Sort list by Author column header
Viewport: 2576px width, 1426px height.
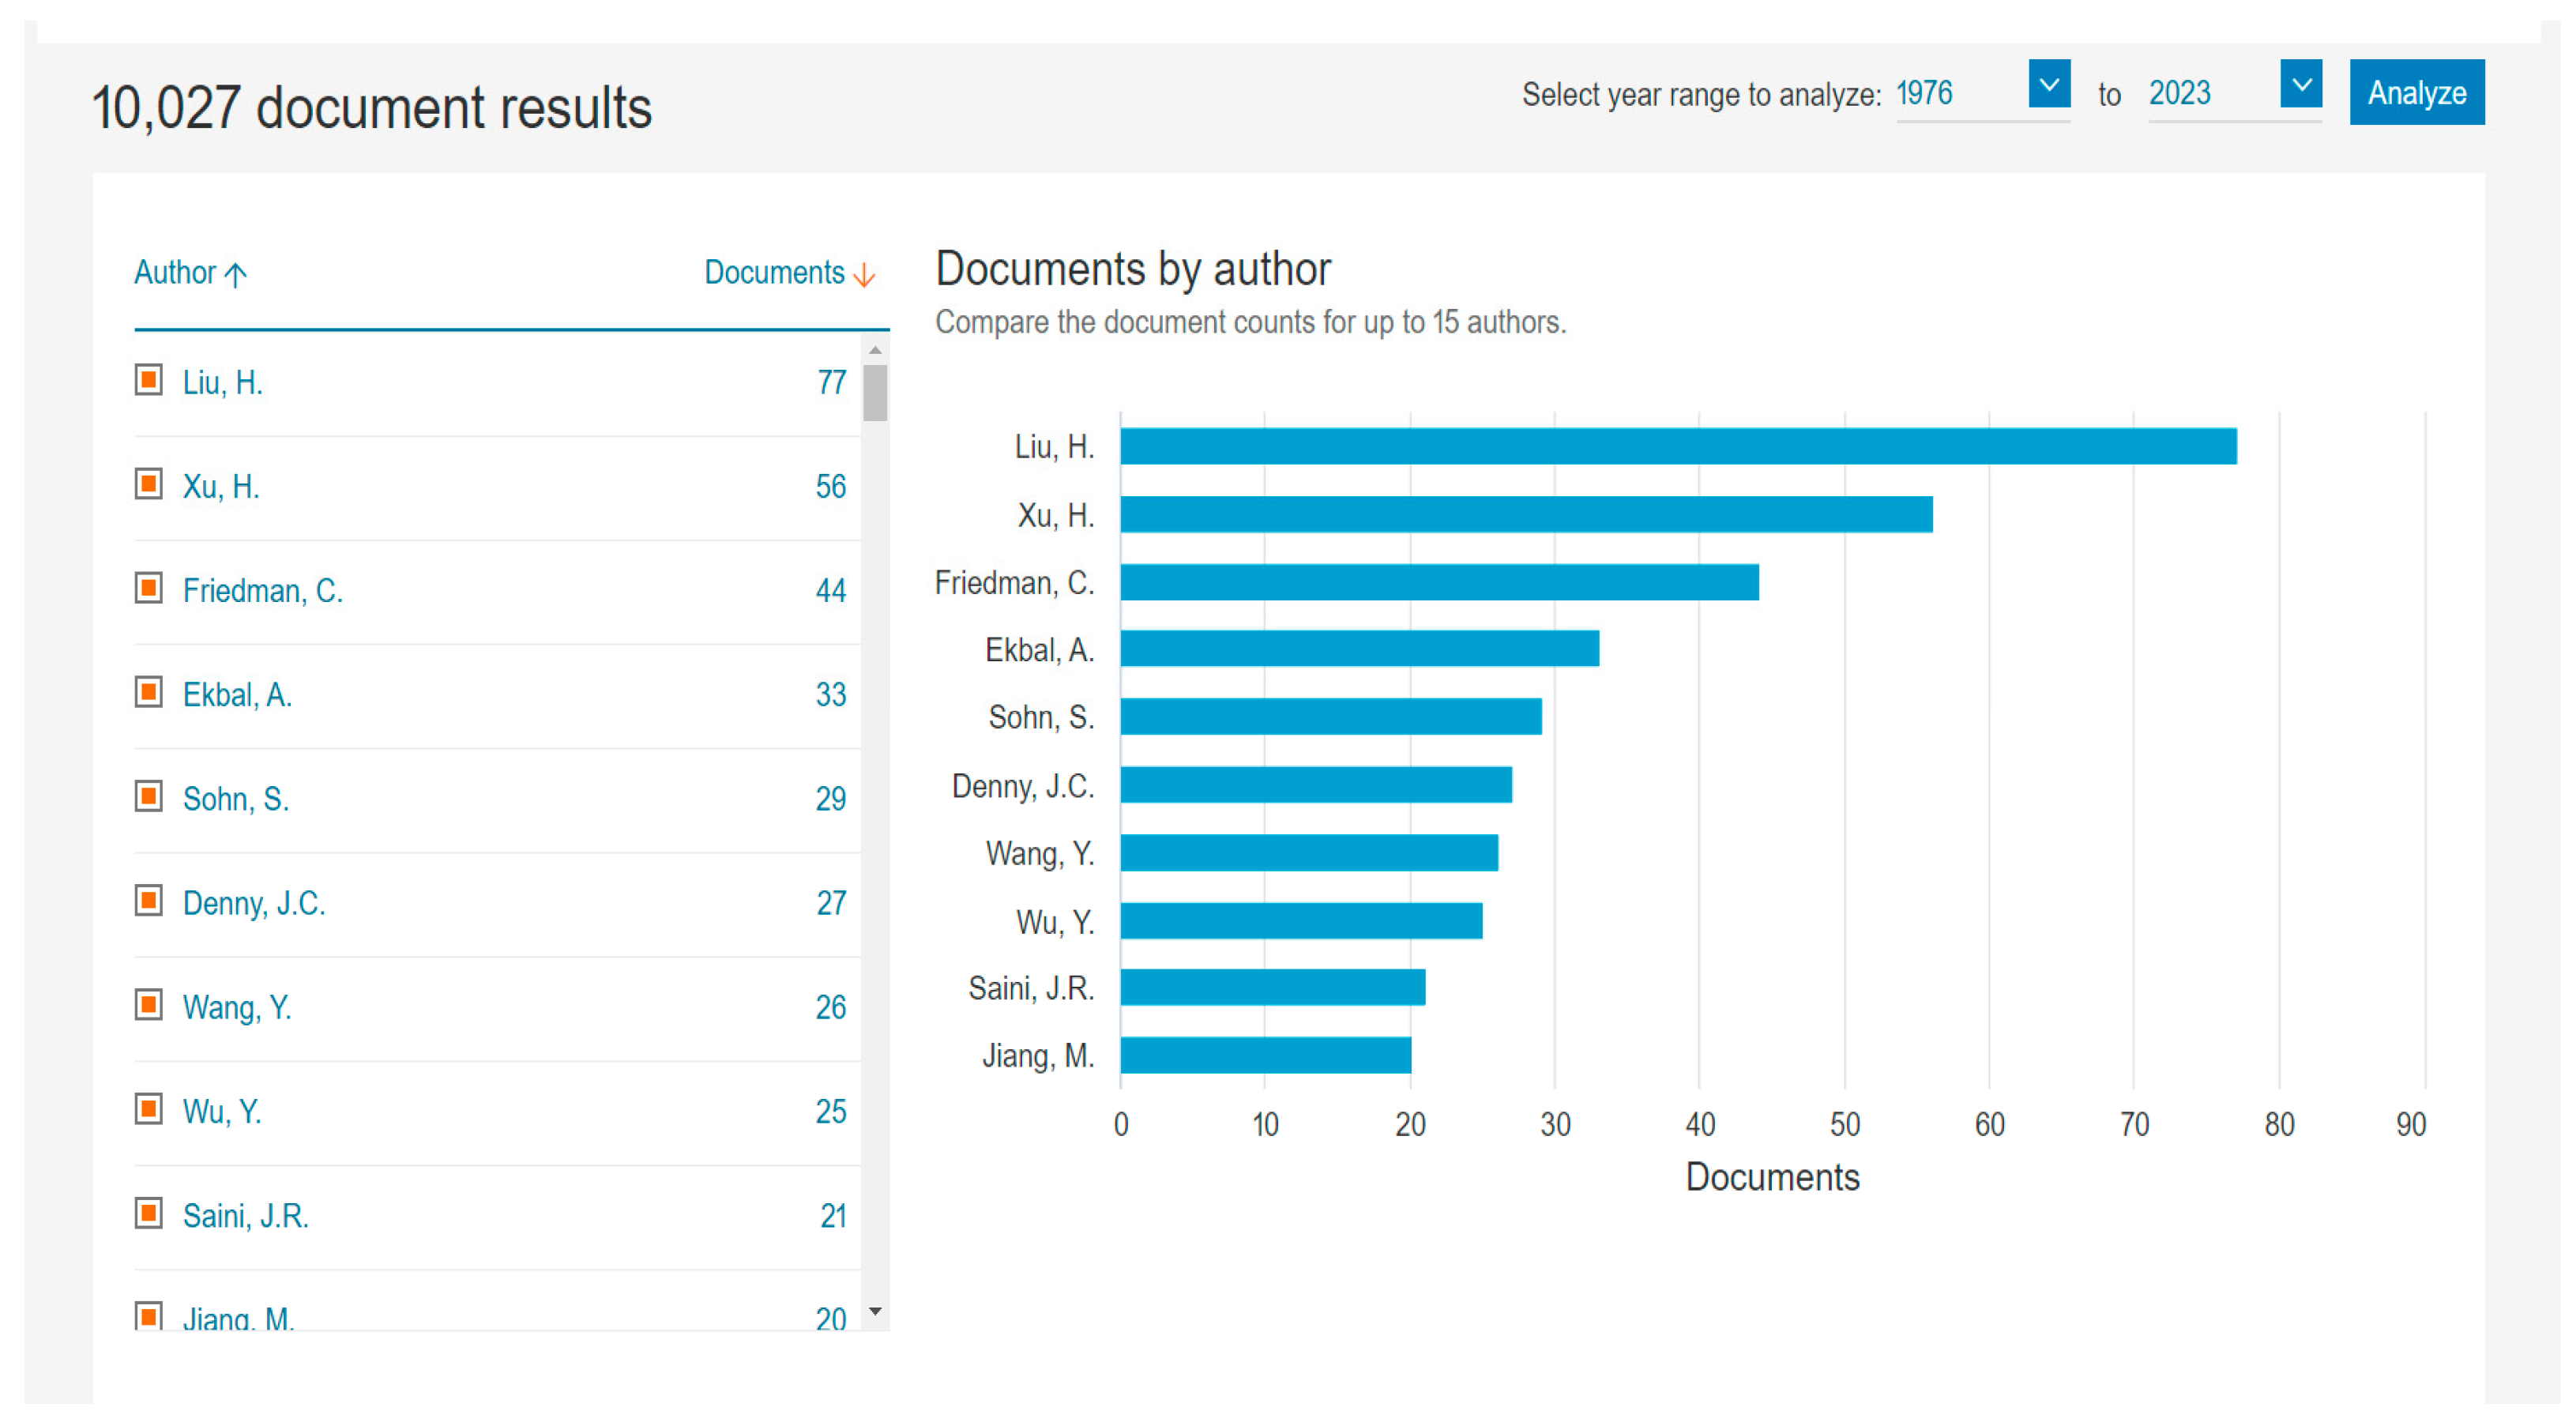(176, 273)
